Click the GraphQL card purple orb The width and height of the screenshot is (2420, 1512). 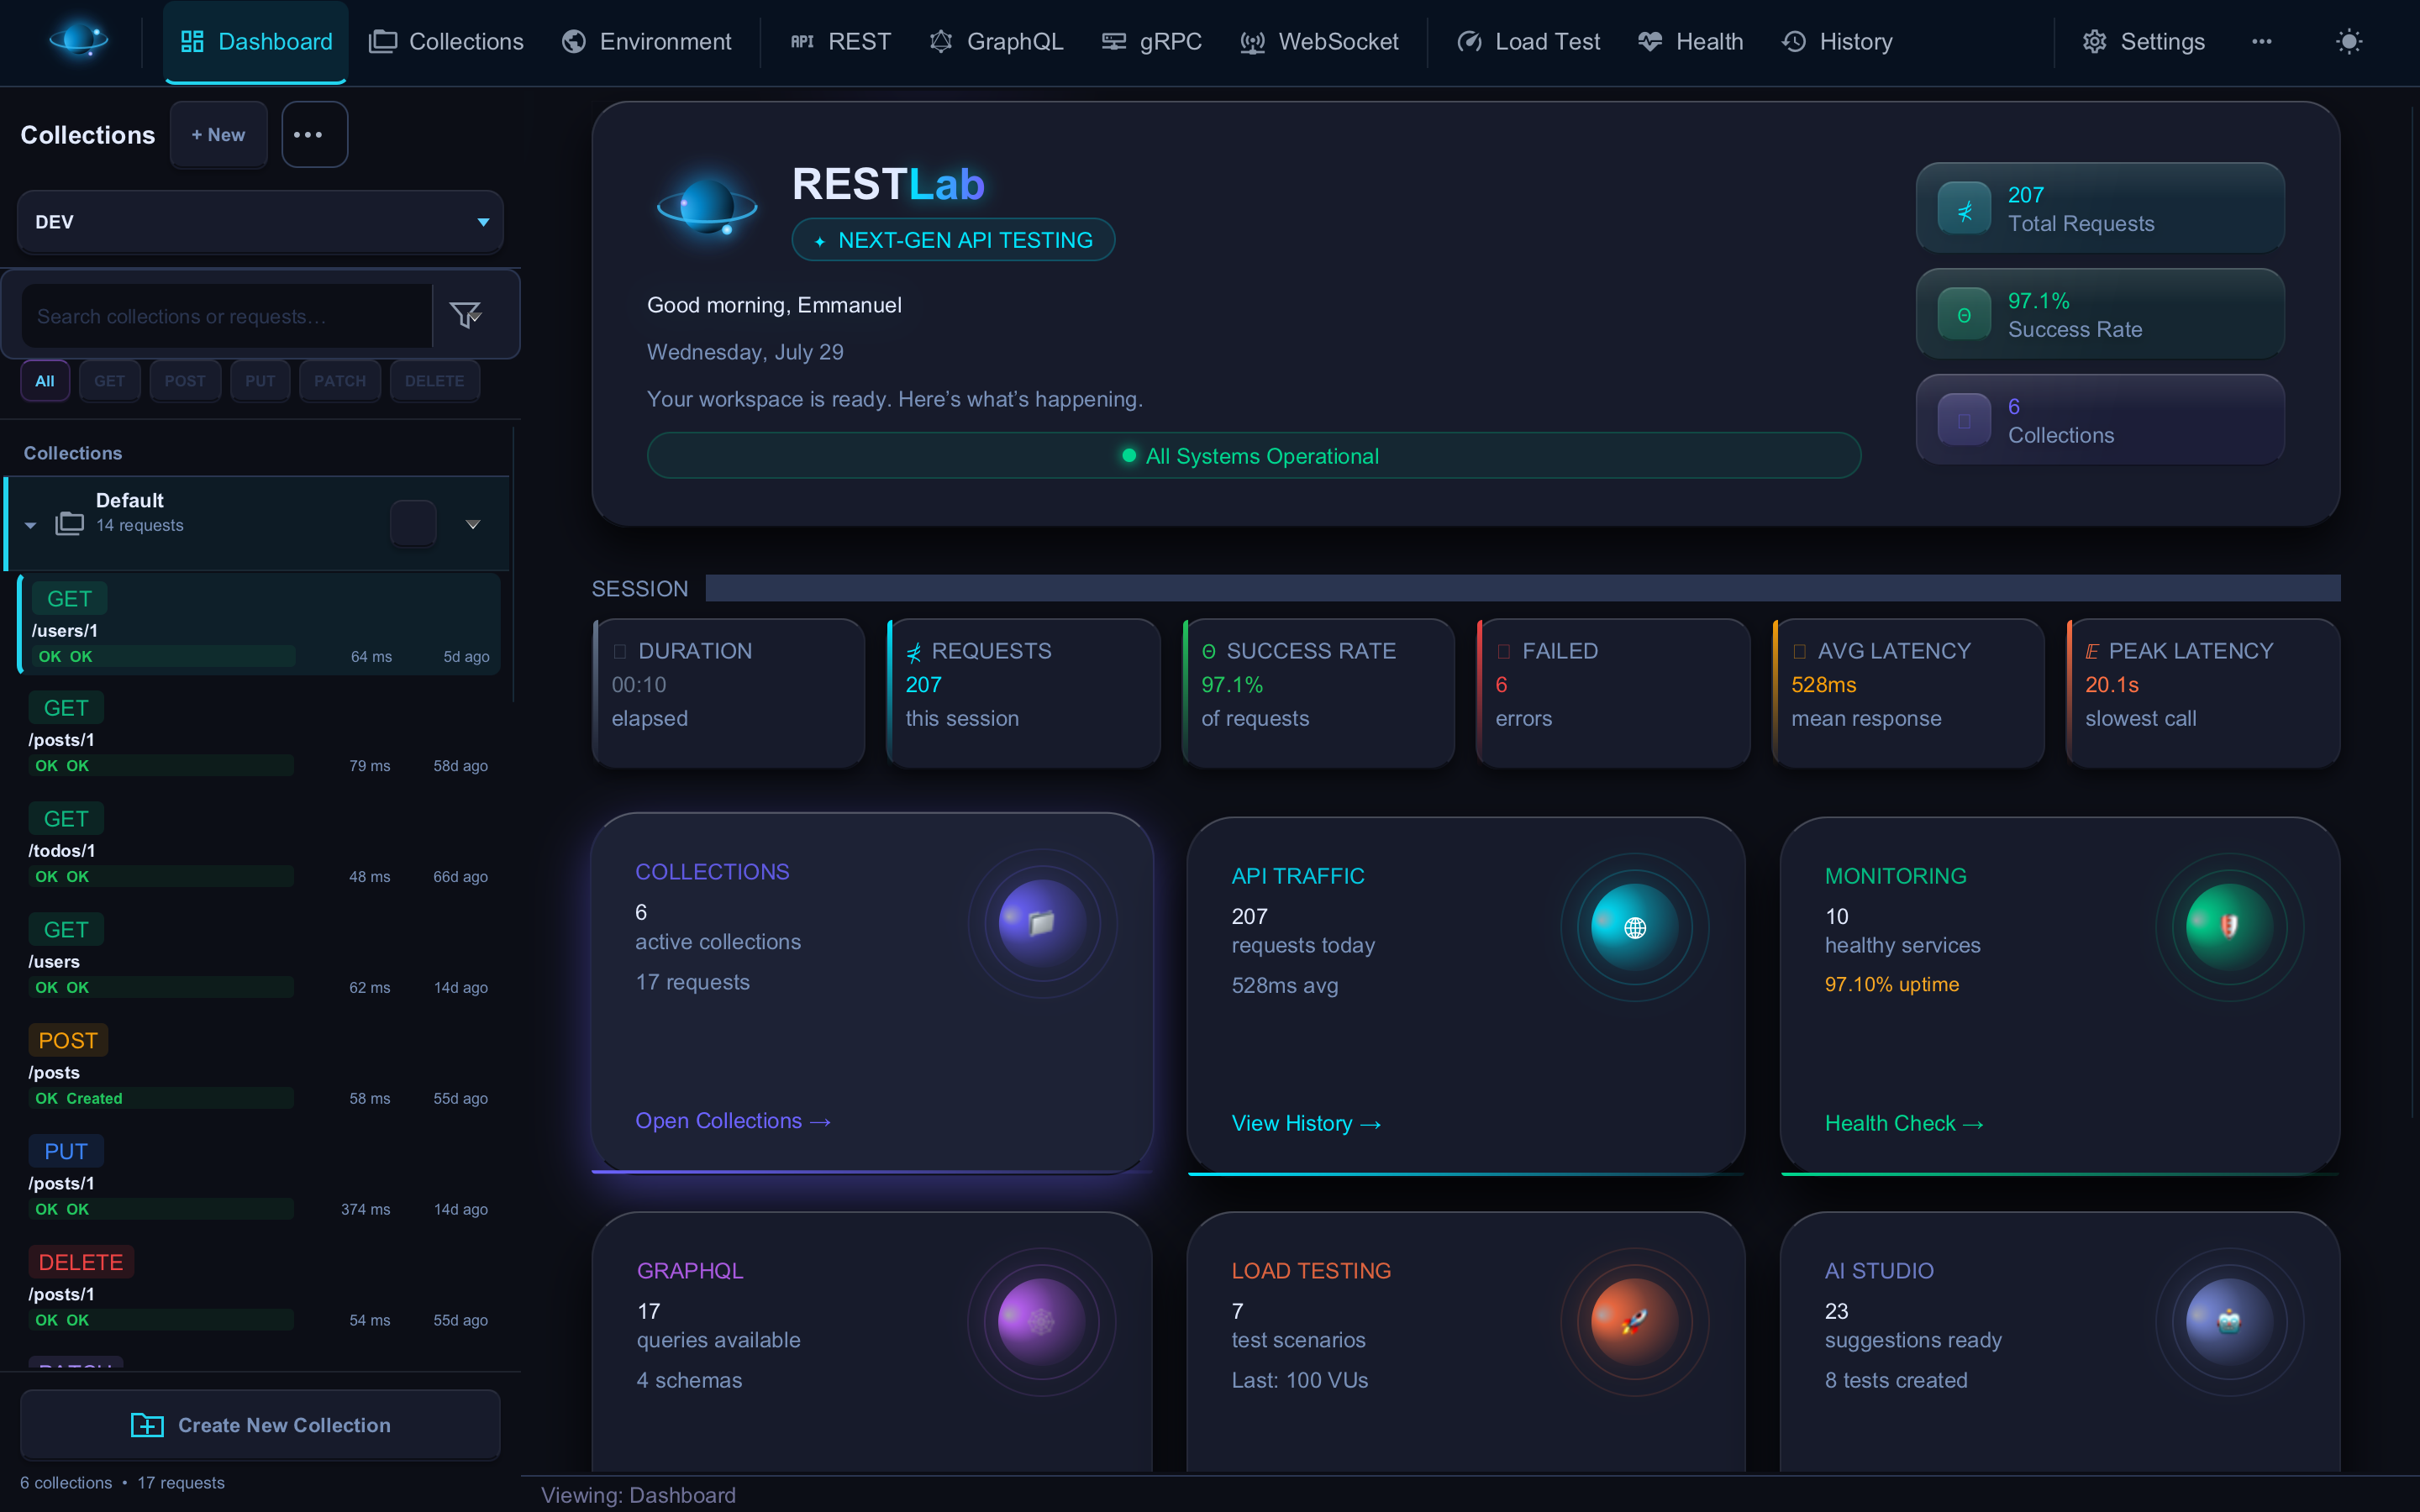click(x=1042, y=1322)
